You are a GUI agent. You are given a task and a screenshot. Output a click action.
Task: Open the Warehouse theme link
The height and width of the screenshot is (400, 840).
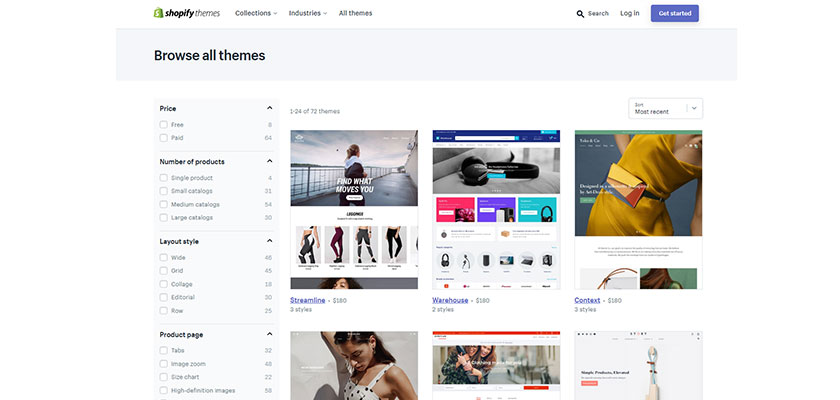tap(450, 300)
